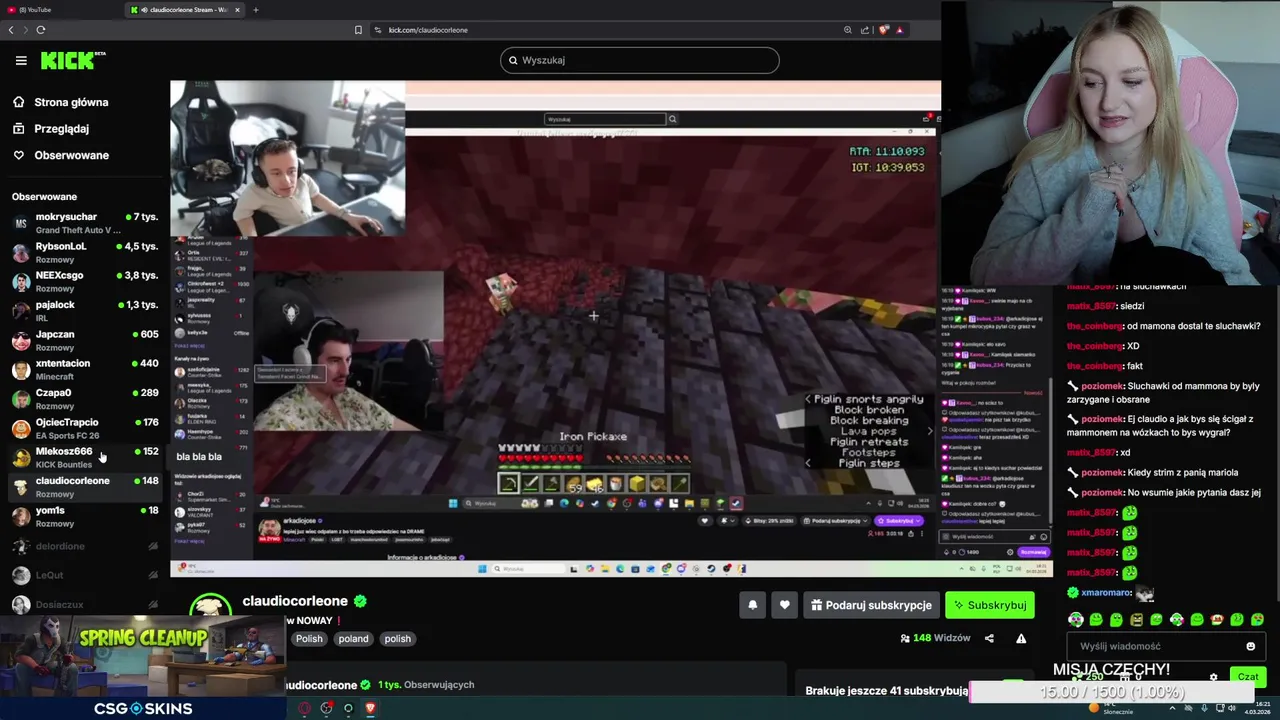Click the bookmark icon in address bar
The height and width of the screenshot is (720, 1280).
(x=358, y=30)
